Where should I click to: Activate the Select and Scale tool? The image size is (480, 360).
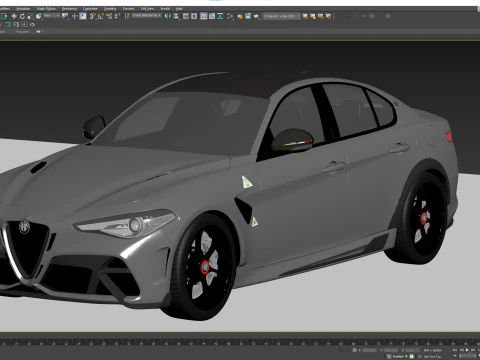[x=30, y=16]
